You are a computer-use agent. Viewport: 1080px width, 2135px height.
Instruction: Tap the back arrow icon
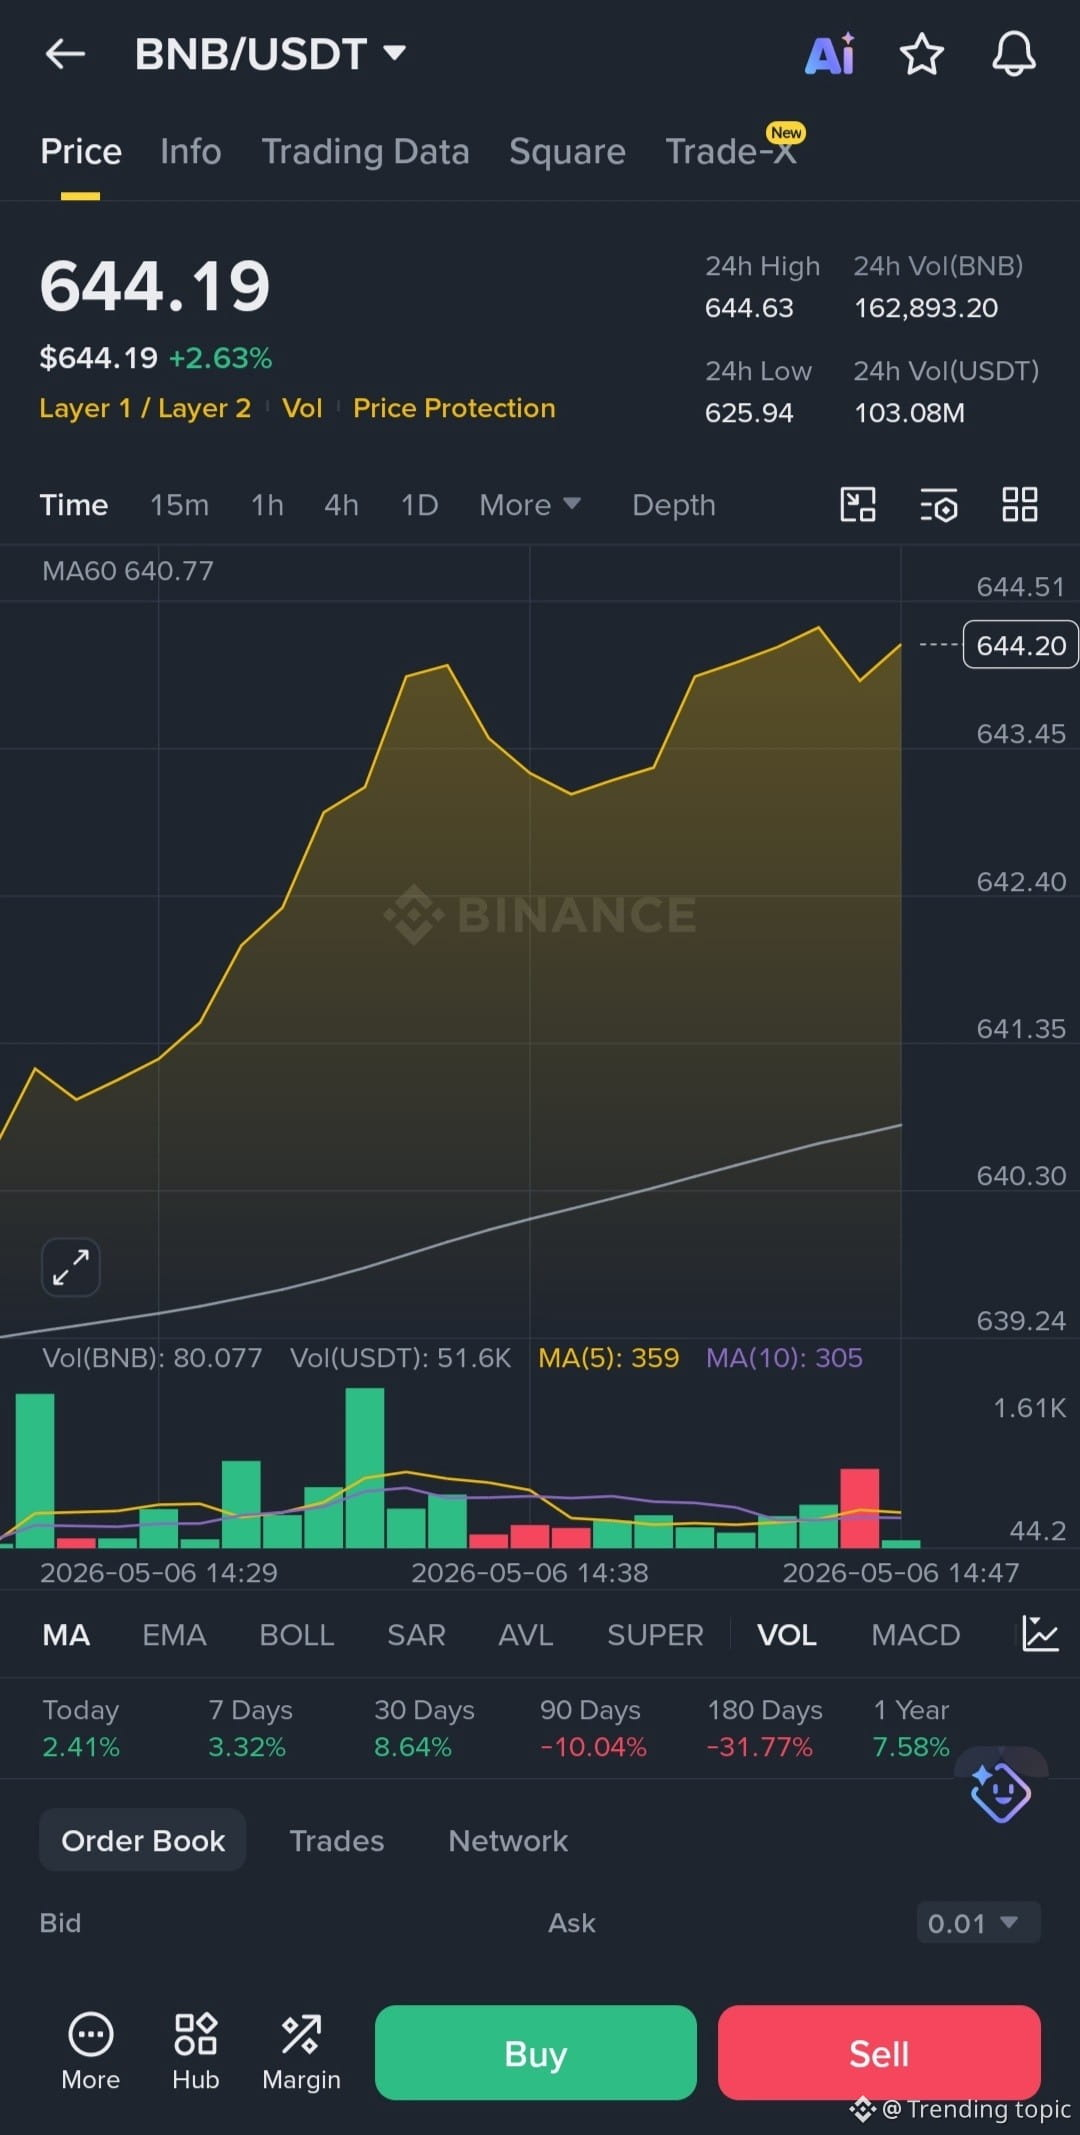coord(66,54)
